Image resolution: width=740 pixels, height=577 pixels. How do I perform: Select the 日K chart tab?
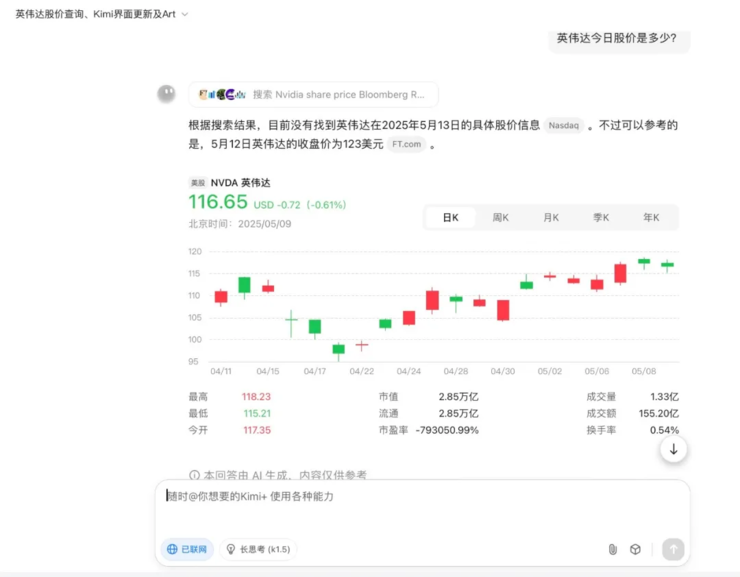coord(450,217)
